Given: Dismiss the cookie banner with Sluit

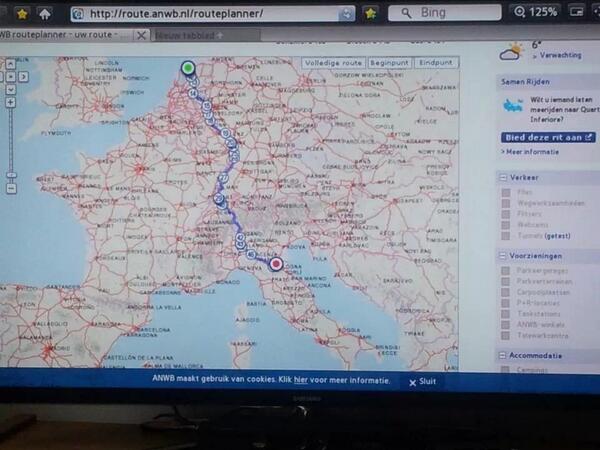Looking at the screenshot, I should pyautogui.click(x=422, y=382).
